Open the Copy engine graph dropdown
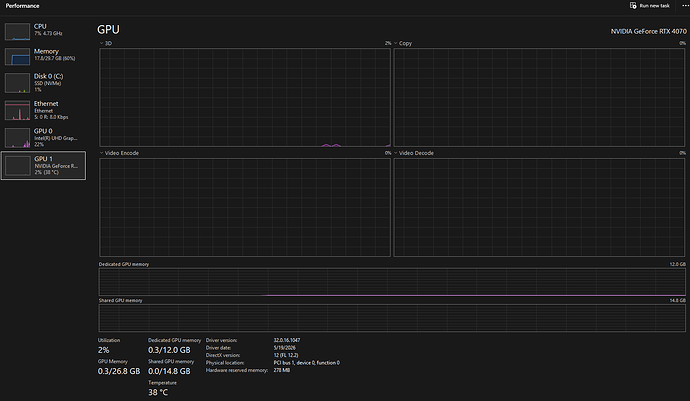Viewport: 690px width, 401px height. (x=396, y=43)
